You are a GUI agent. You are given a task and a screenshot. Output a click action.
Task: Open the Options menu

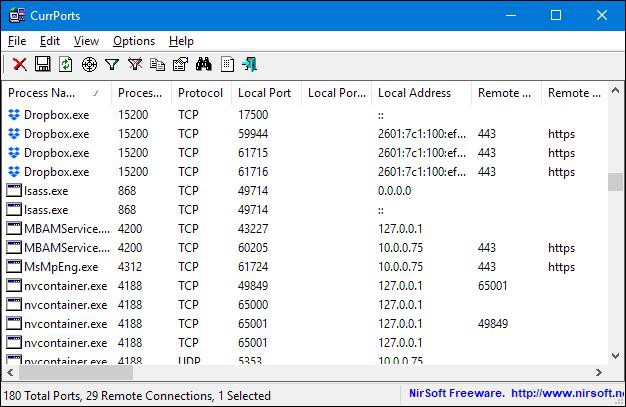pos(134,41)
